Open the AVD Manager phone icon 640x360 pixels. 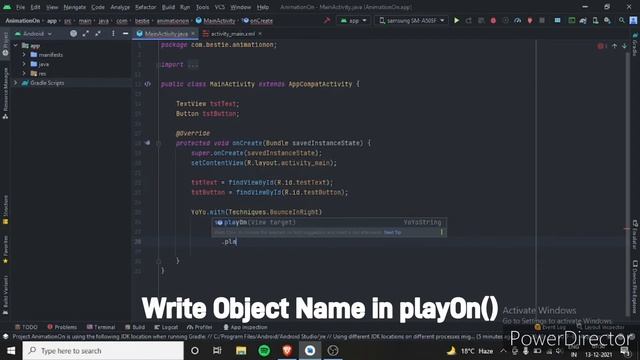pos(596,20)
